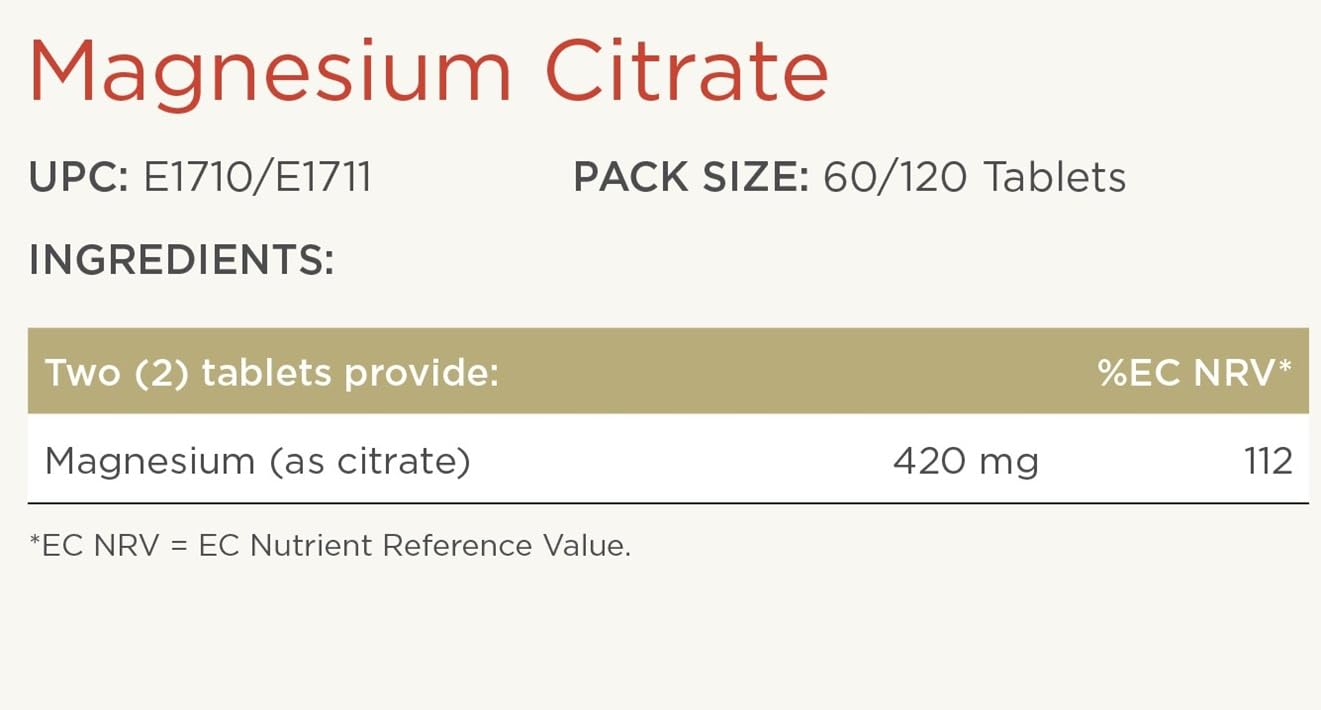Image resolution: width=1321 pixels, height=710 pixels.
Task: Select the "420 mg" amount value
Action: click(965, 461)
